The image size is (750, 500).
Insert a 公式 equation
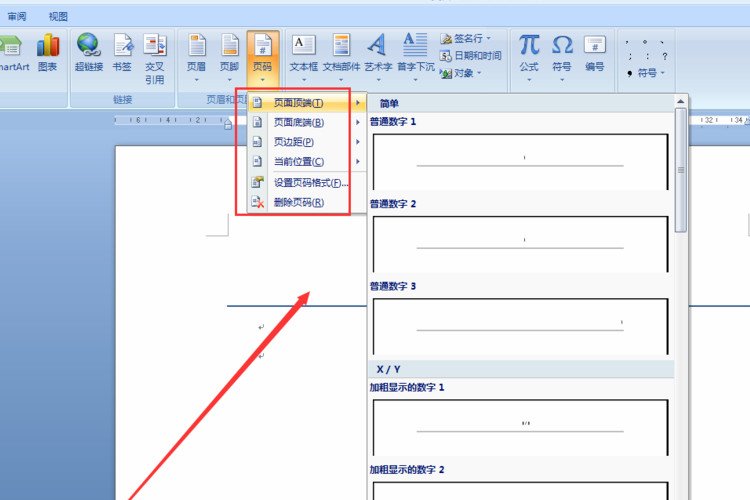coord(529,57)
